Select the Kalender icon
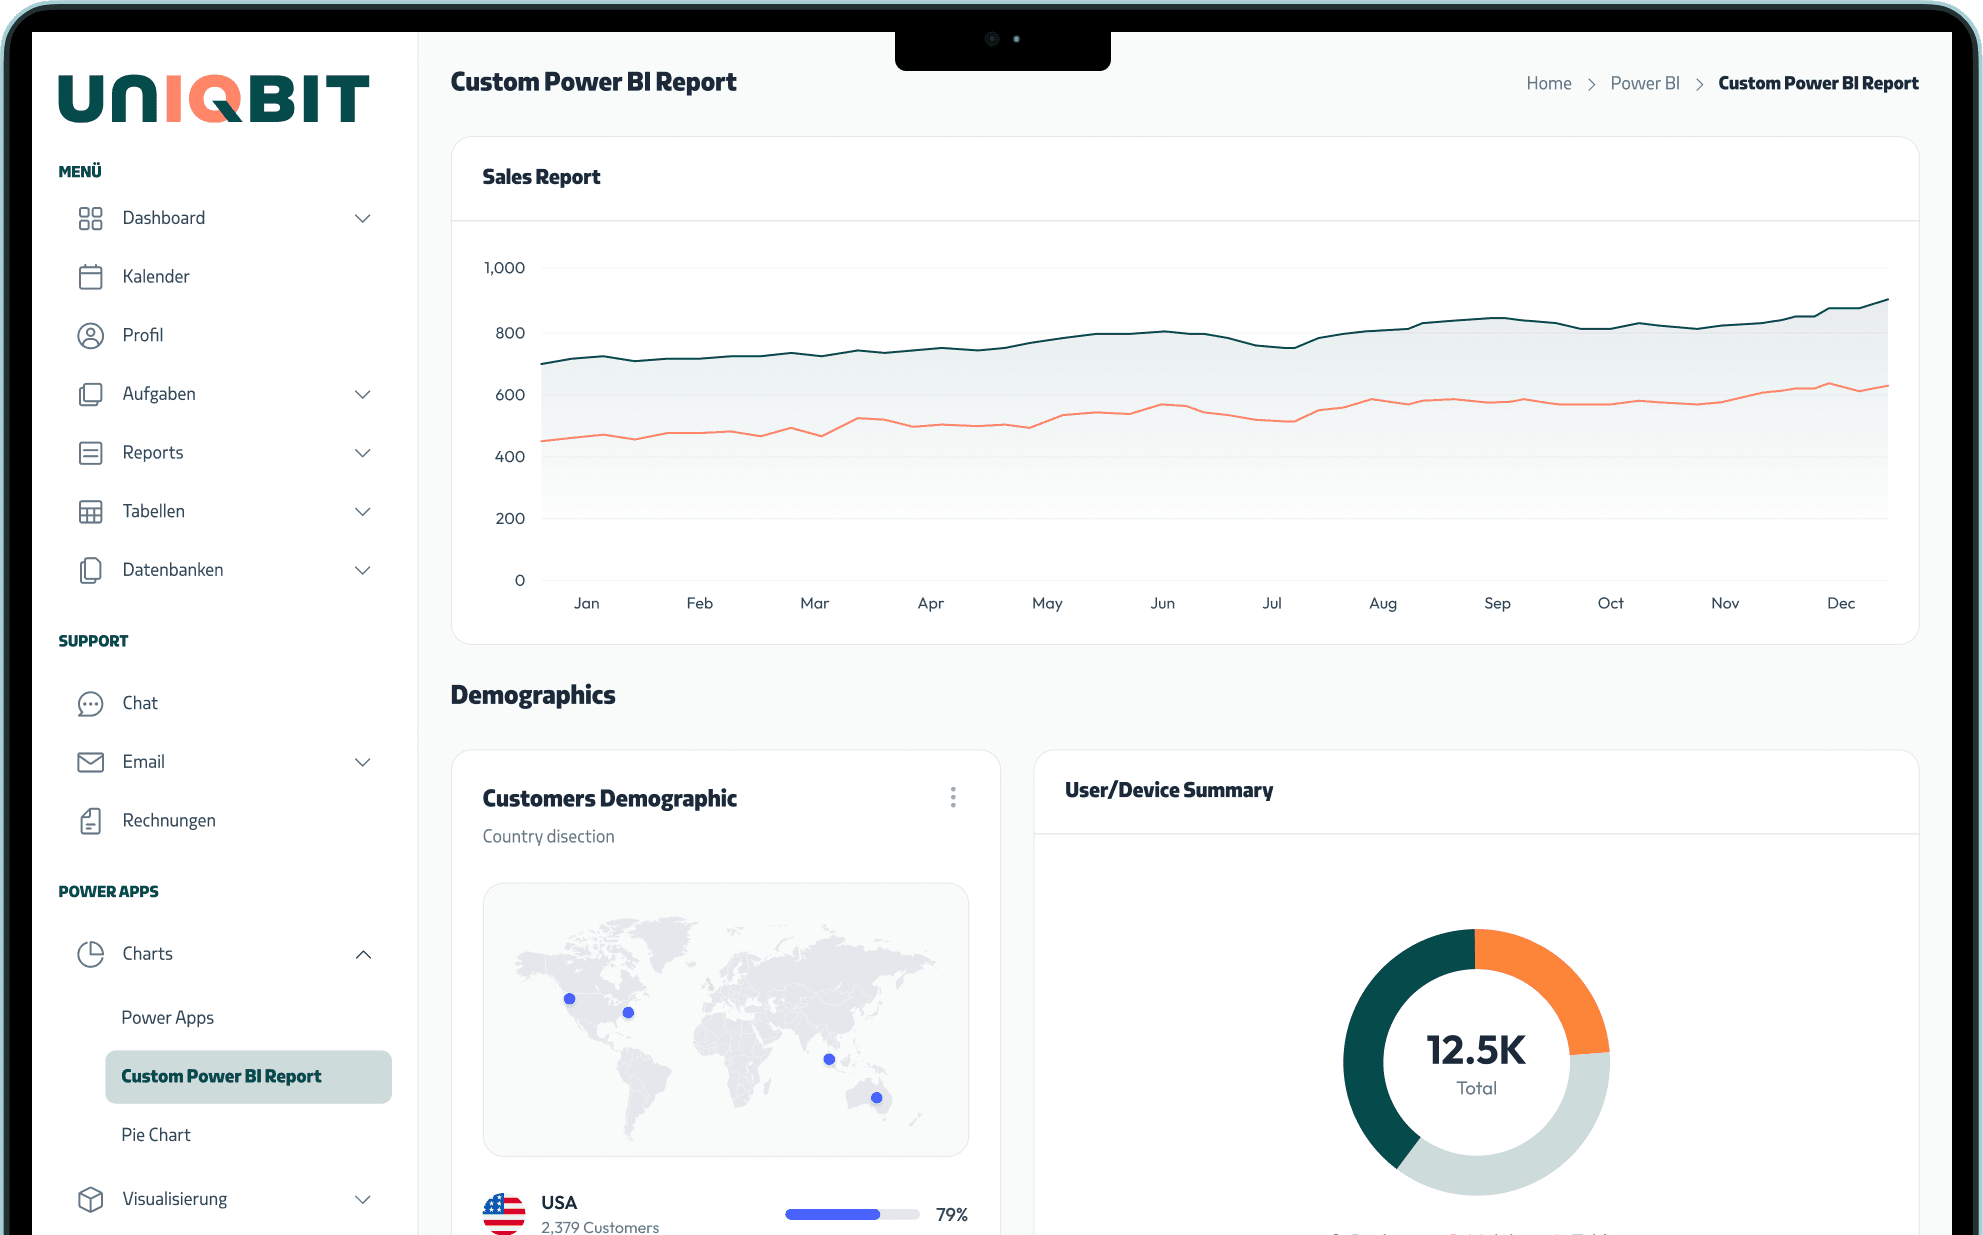The height and width of the screenshot is (1235, 1983). (91, 276)
